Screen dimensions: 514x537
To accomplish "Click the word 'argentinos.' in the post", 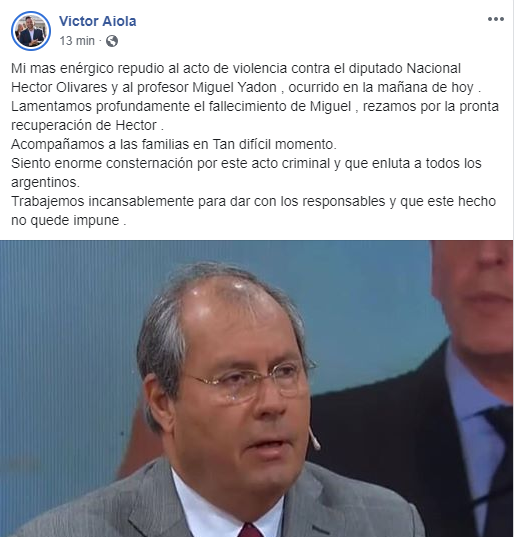I will 45,182.
